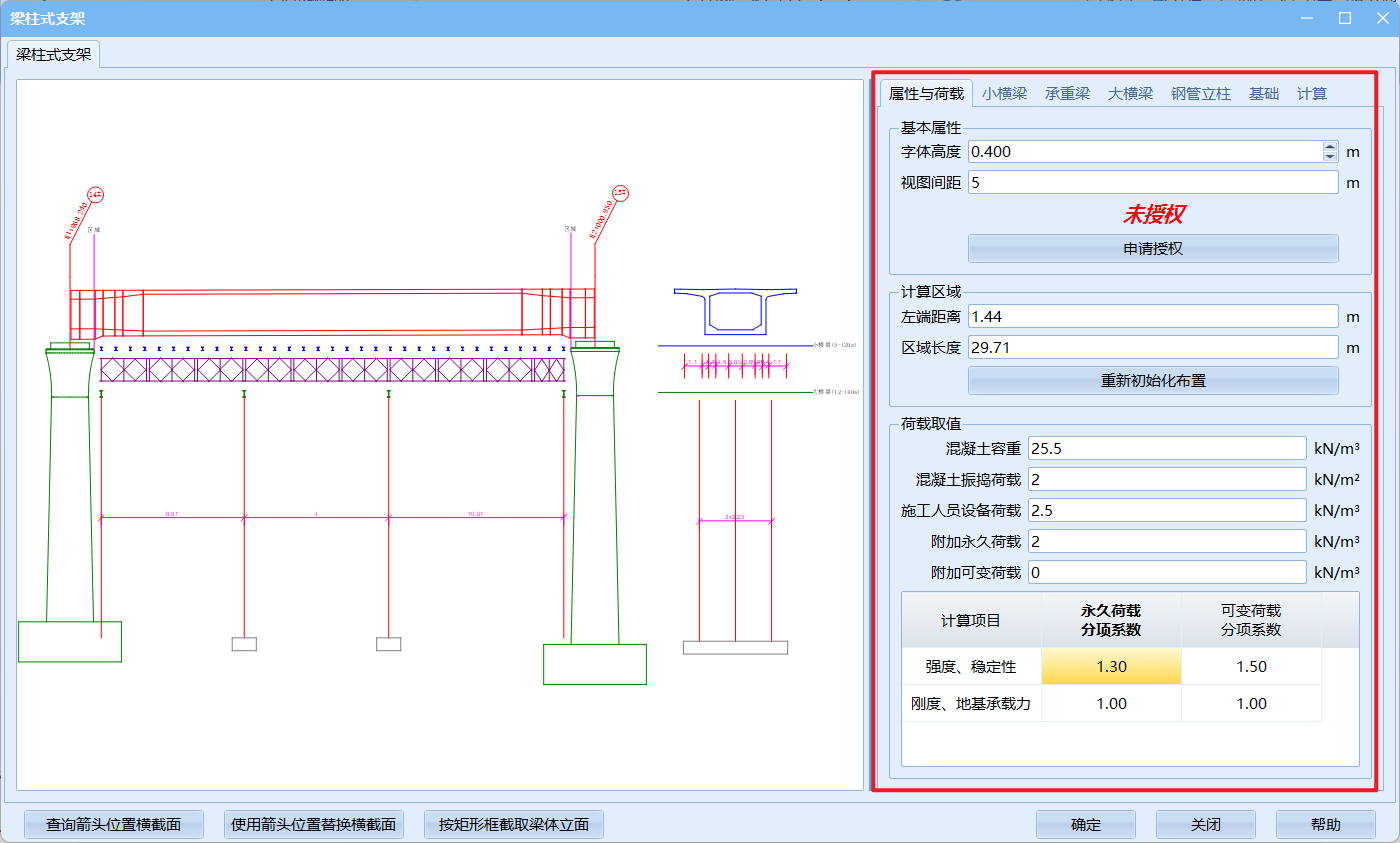Switch to the 小横梁 tab
Image resolution: width=1400 pixels, height=843 pixels.
[1004, 94]
